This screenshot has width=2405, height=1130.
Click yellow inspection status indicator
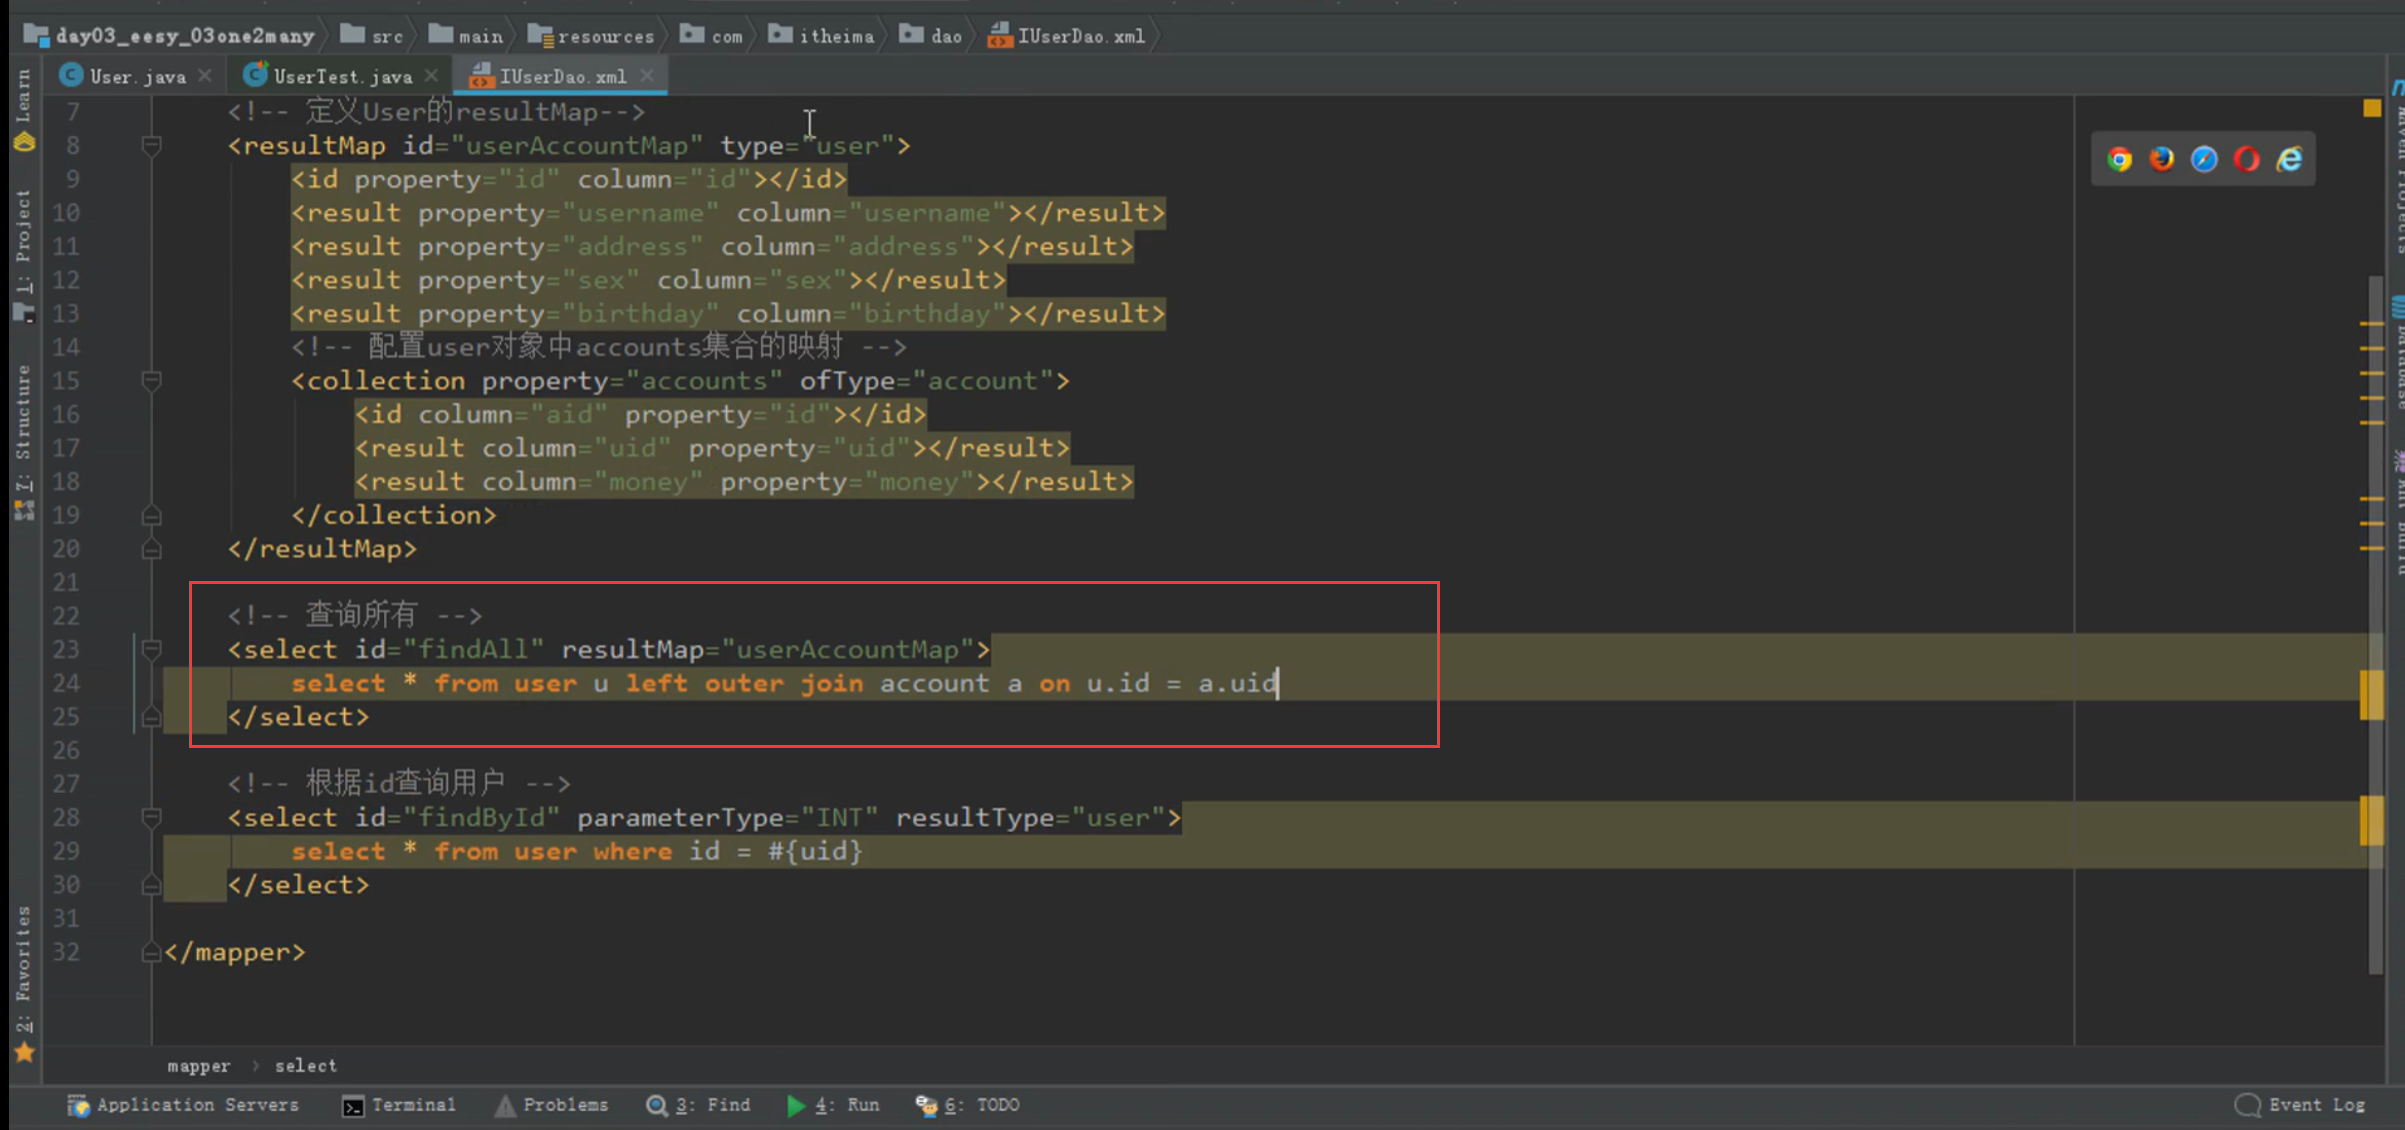[x=2372, y=108]
